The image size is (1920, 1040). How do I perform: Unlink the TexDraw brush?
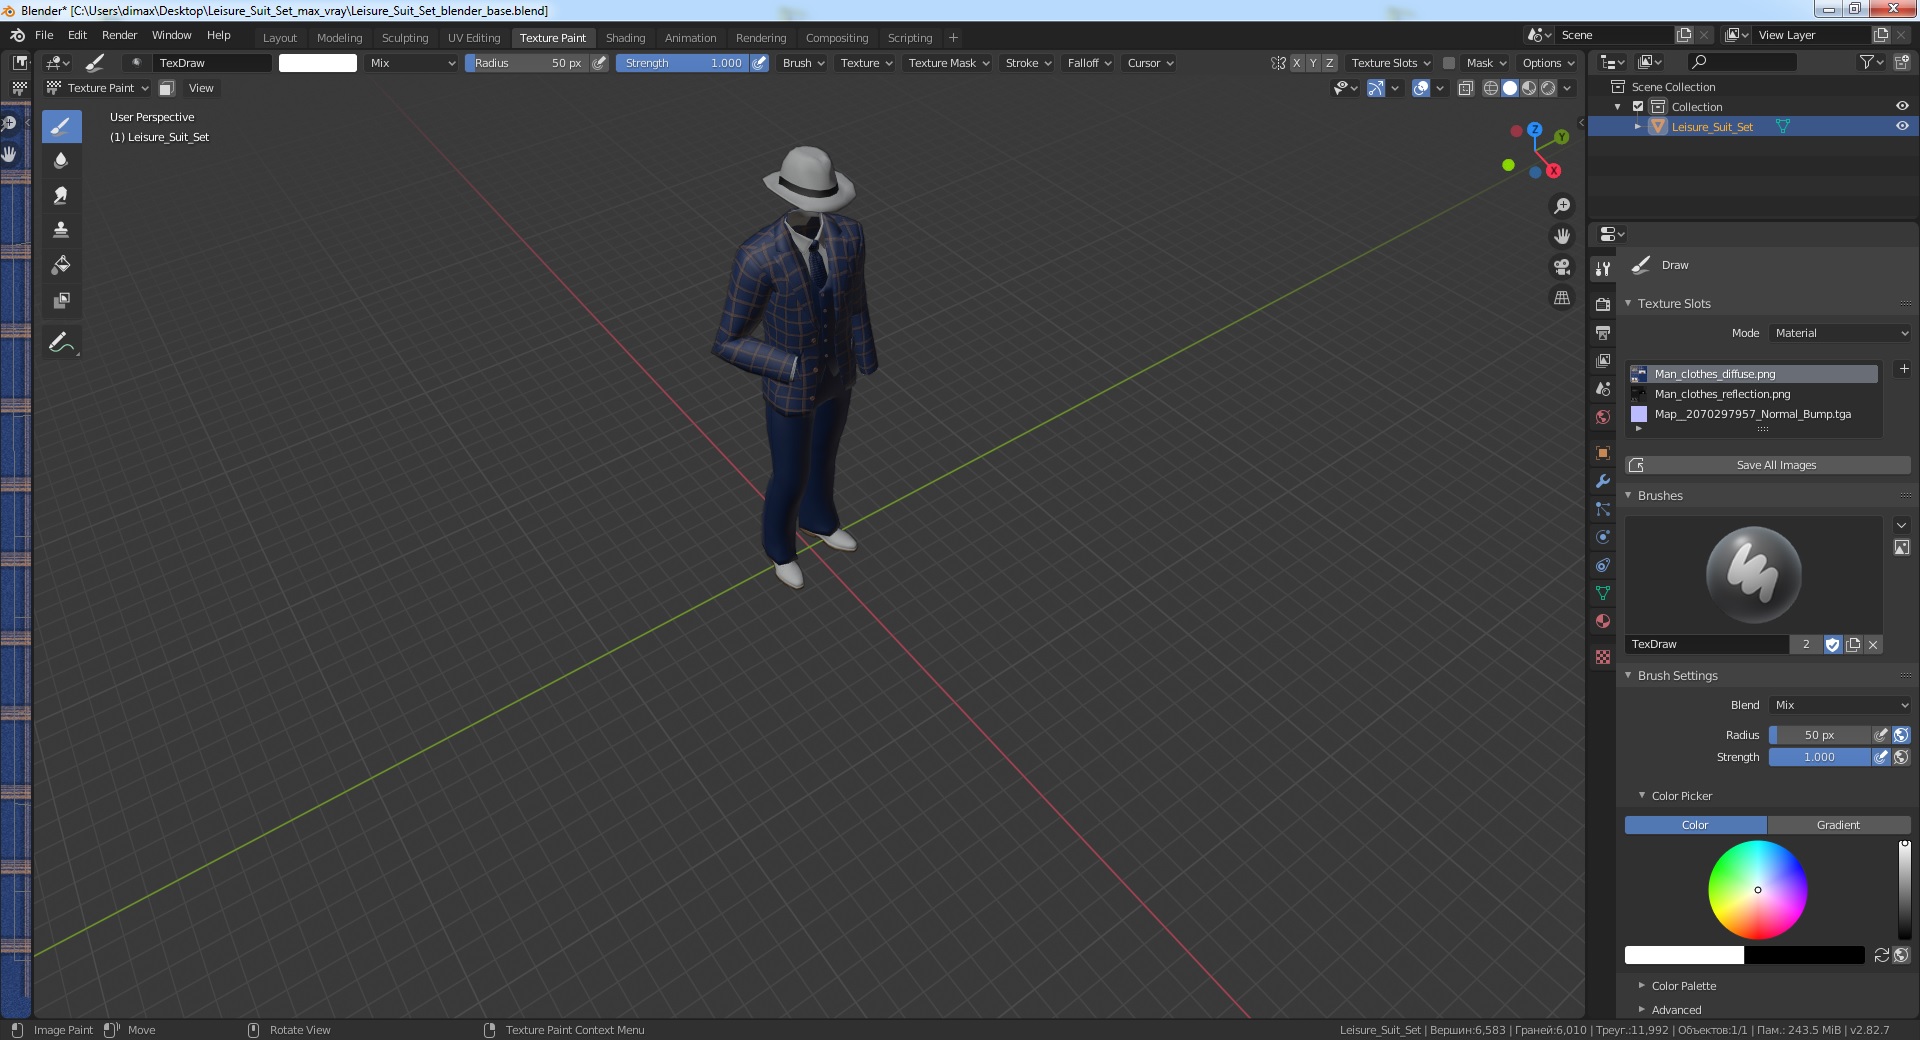pyautogui.click(x=1873, y=645)
